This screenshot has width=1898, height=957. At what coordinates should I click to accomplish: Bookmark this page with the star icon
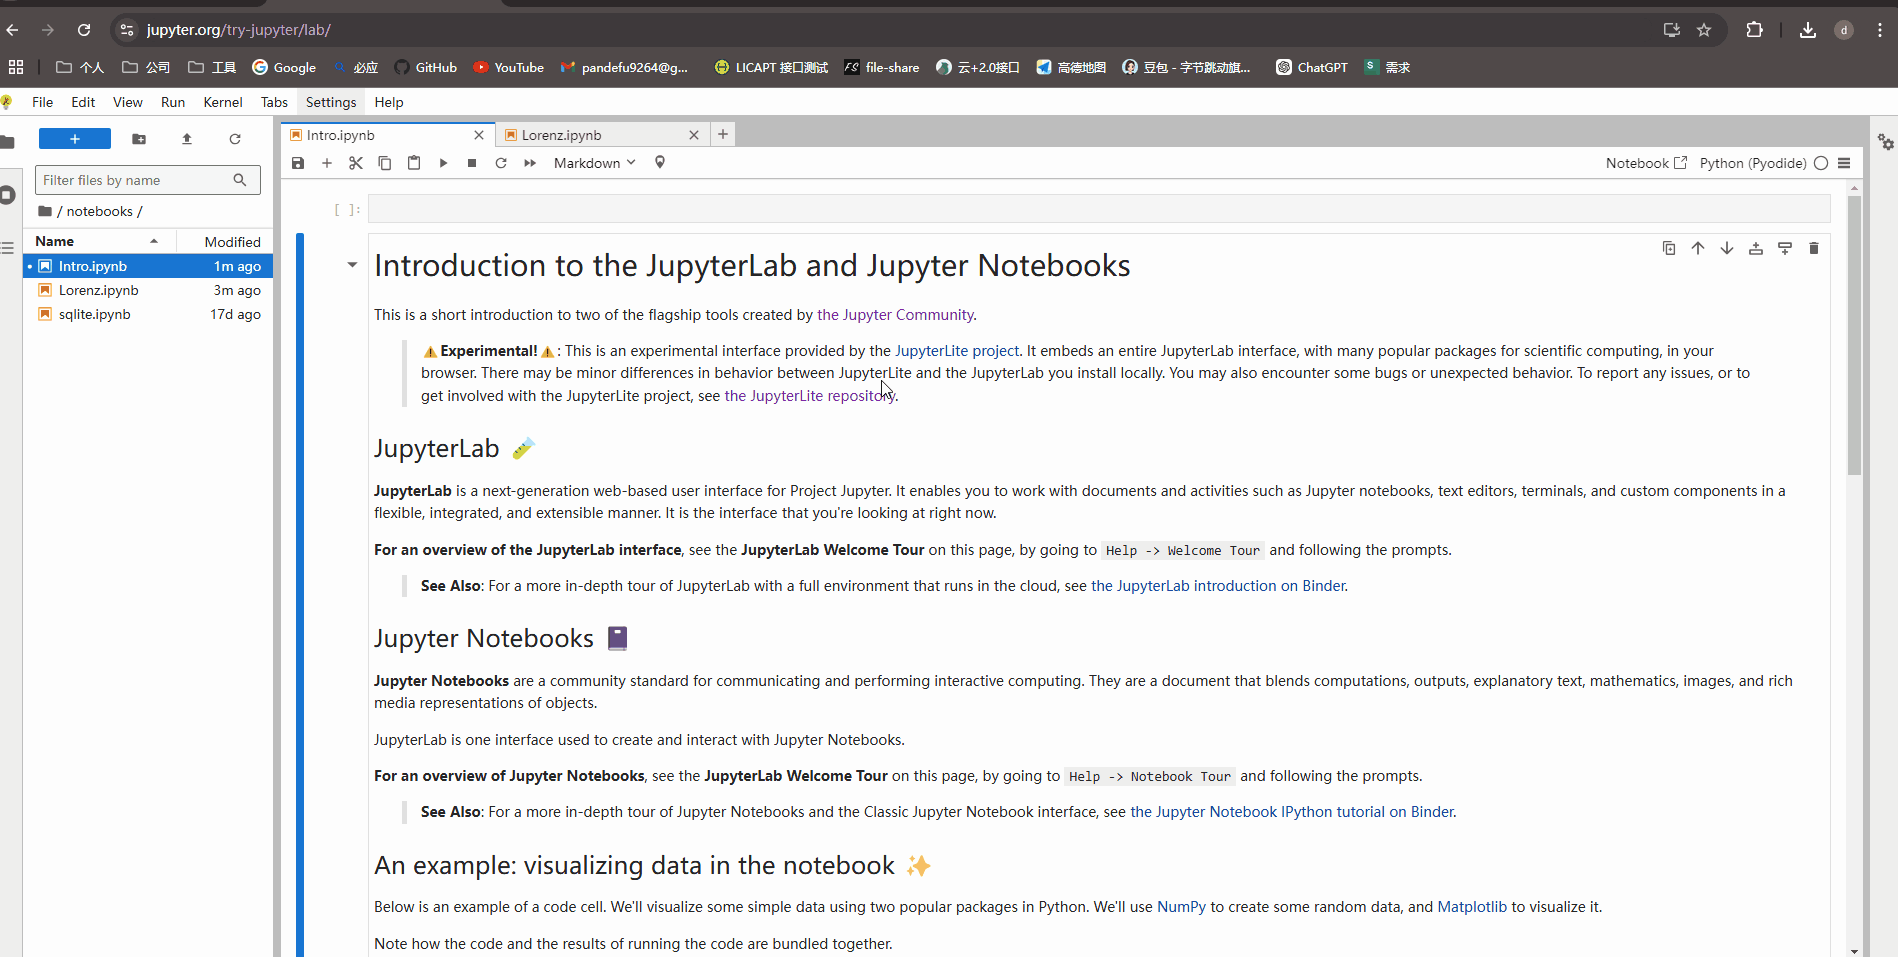pyautogui.click(x=1704, y=30)
